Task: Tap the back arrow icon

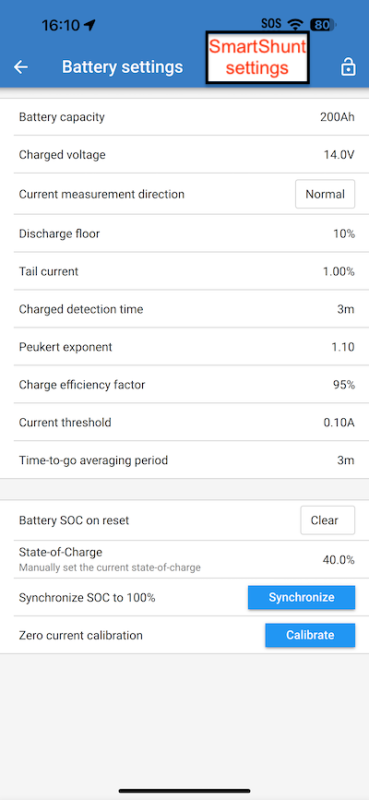Action: (x=21, y=67)
